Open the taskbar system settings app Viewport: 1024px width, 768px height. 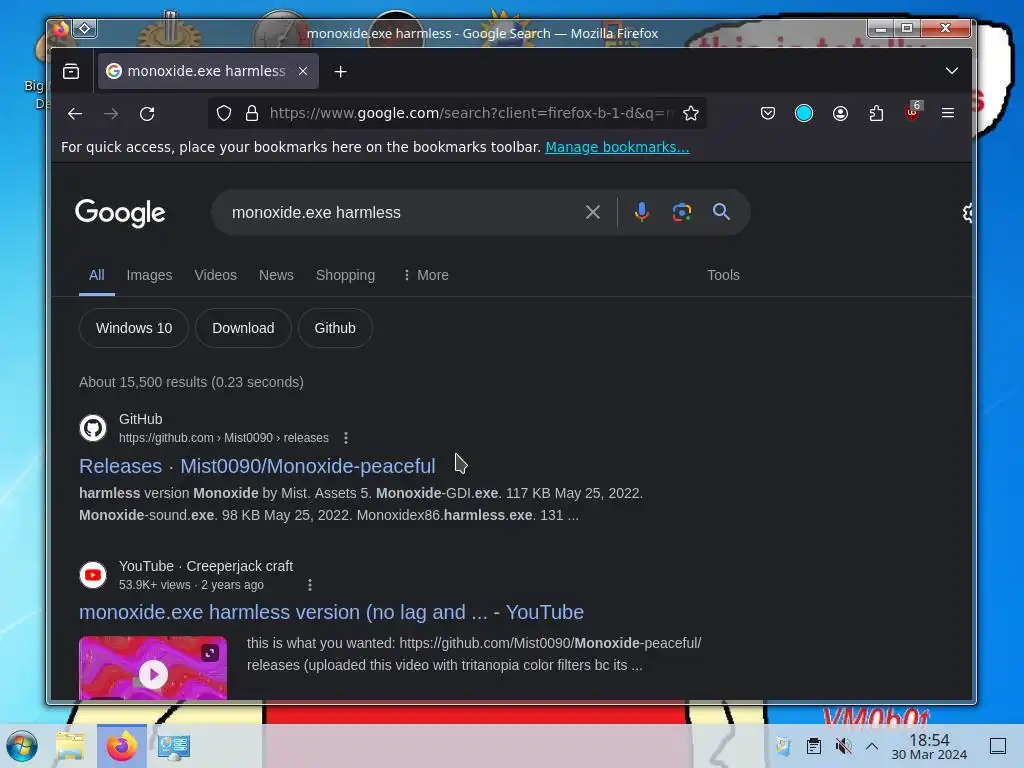173,746
